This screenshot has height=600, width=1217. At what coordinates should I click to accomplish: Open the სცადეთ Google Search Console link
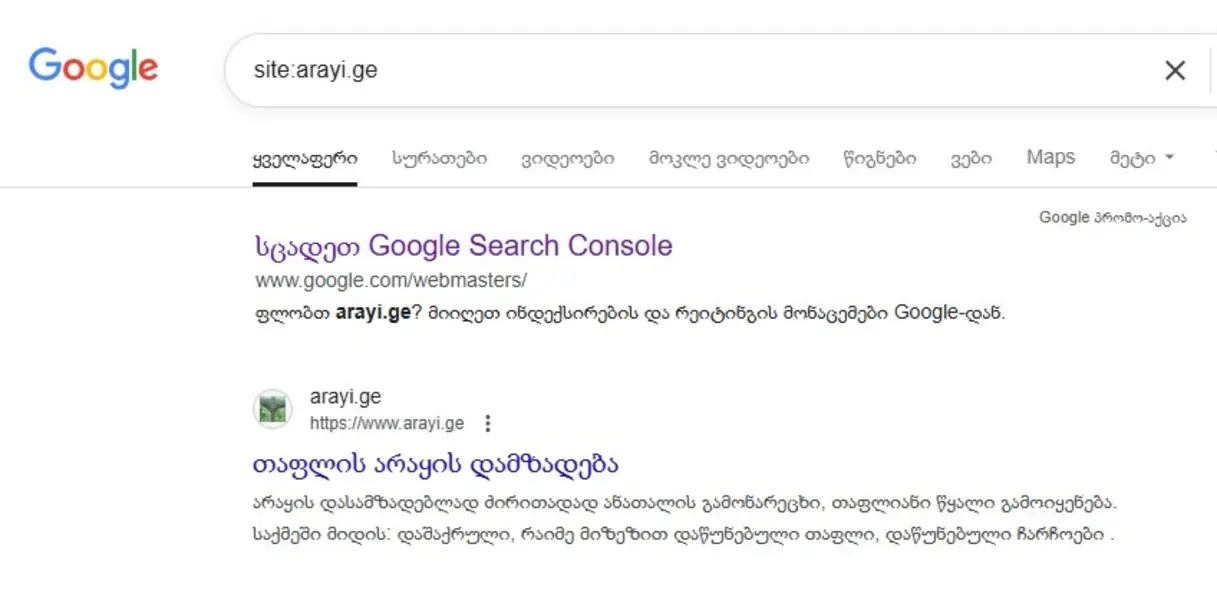click(463, 246)
